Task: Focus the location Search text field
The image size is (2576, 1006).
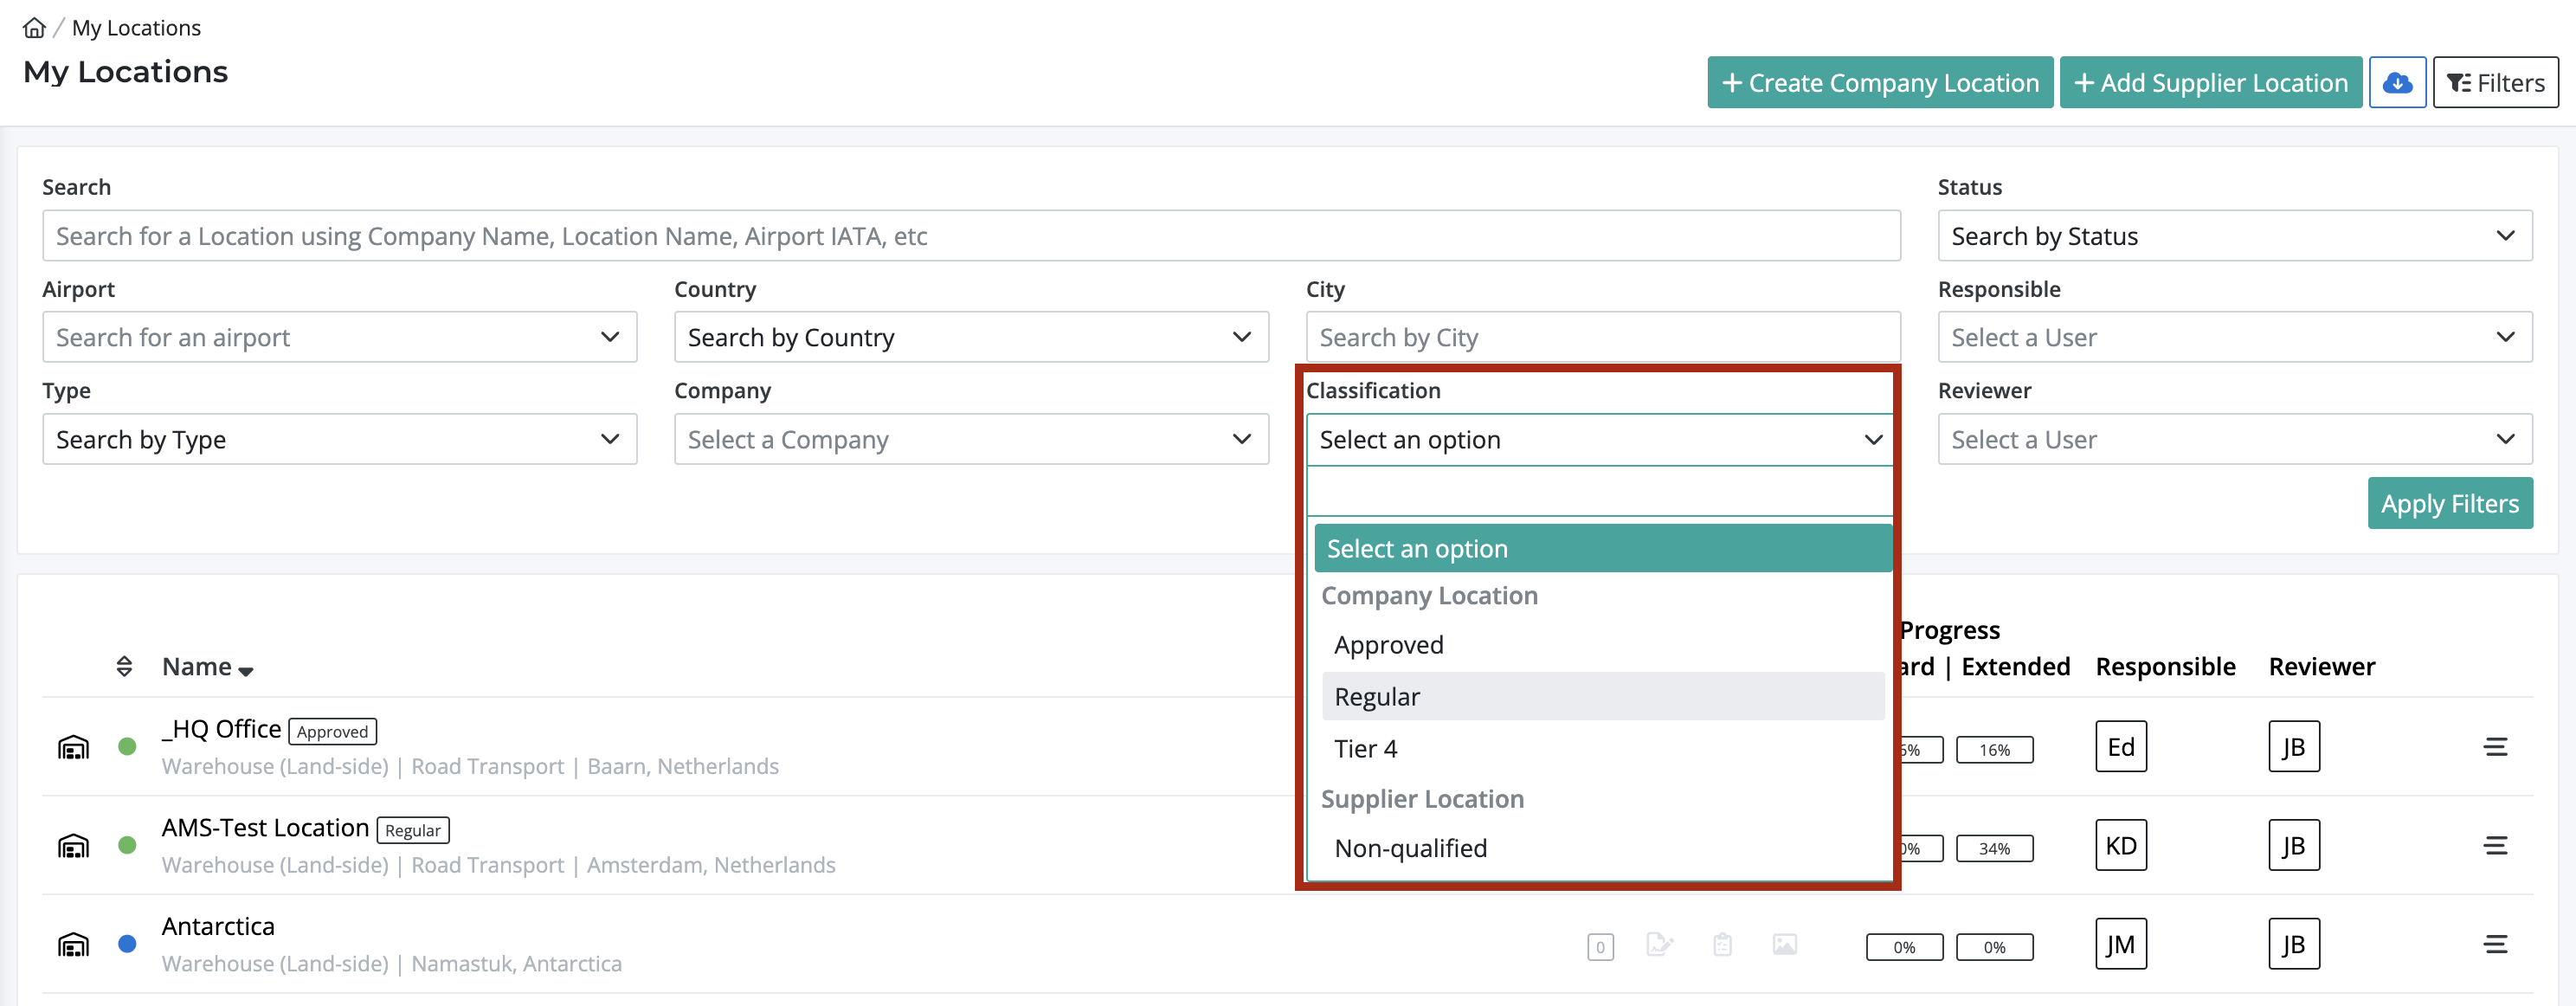Action: (971, 236)
